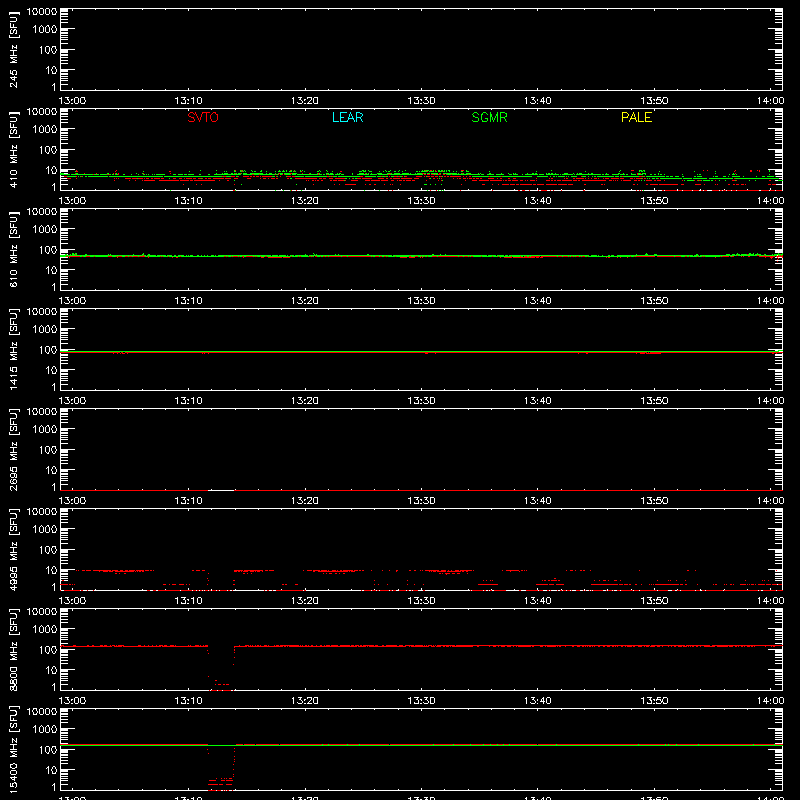800x800 pixels.
Task: Click the red SVTO station label
Action: click(203, 117)
